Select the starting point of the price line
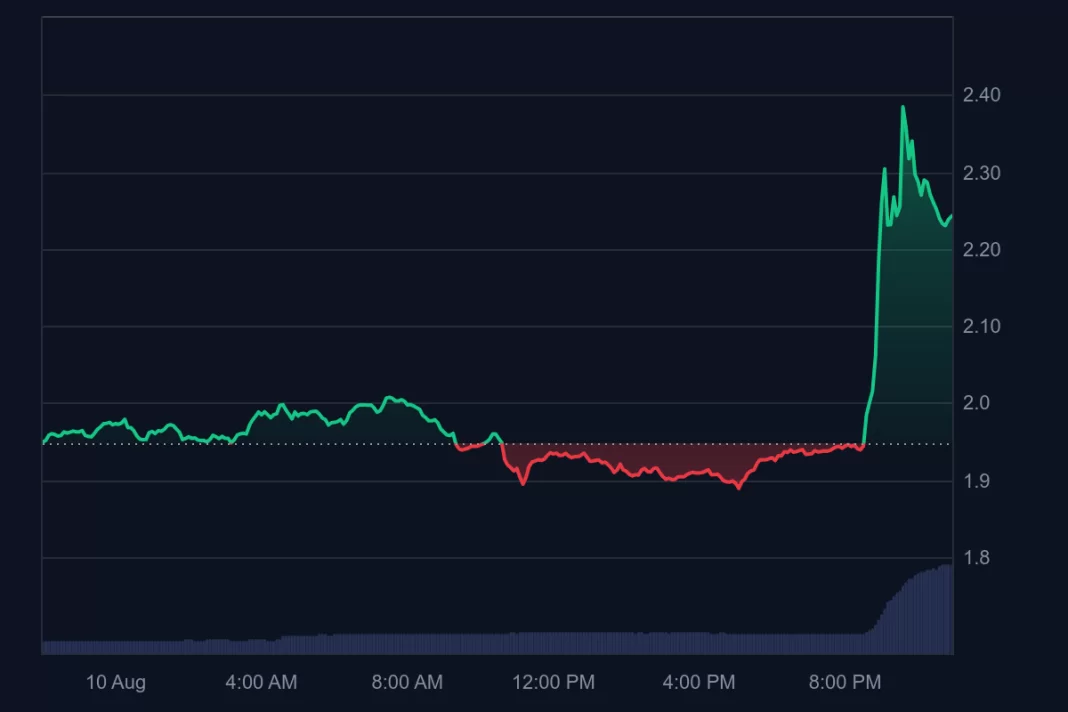The image size is (1068, 712). [44, 441]
